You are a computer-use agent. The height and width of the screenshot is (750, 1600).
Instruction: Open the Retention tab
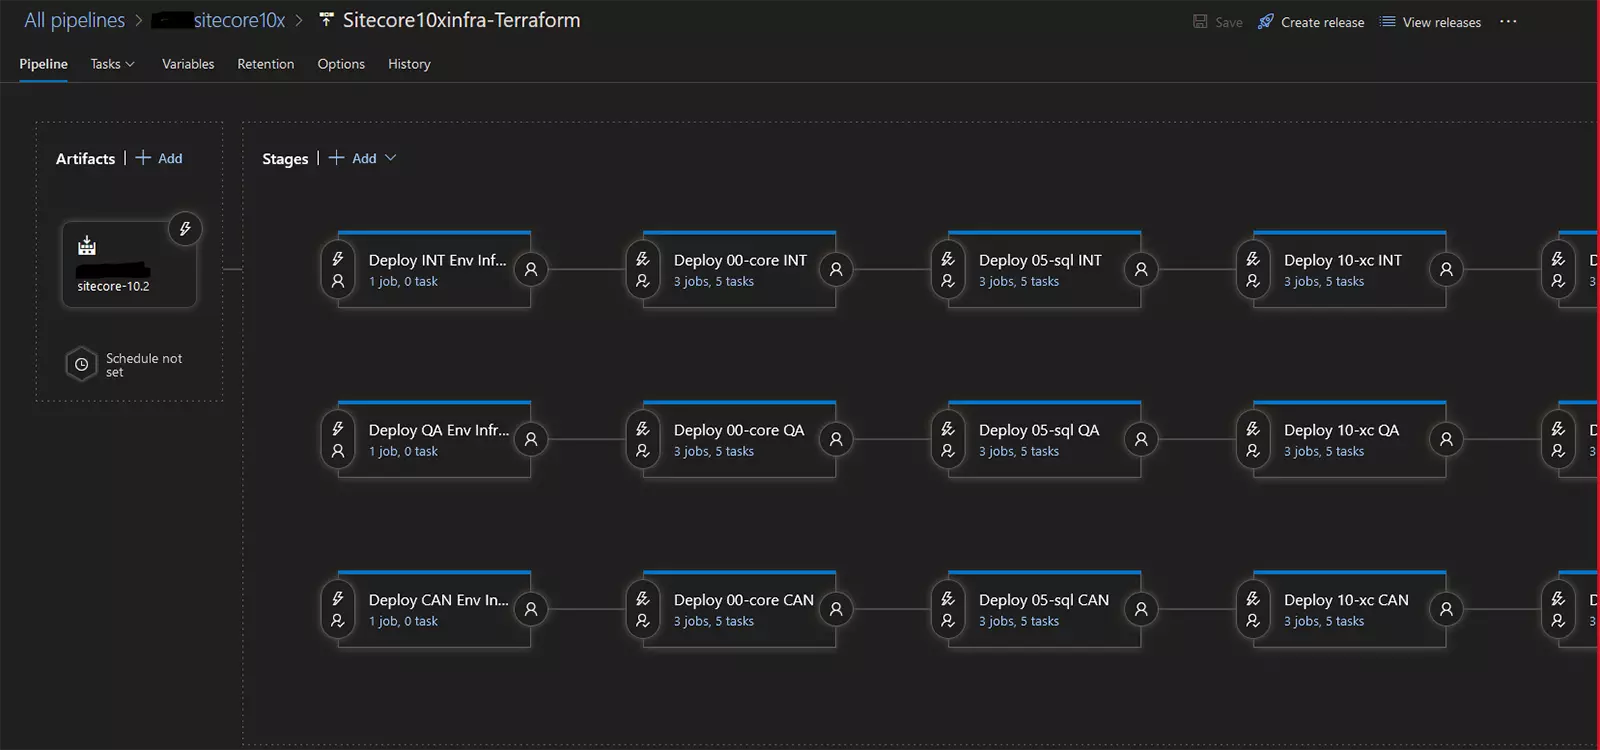(x=265, y=64)
